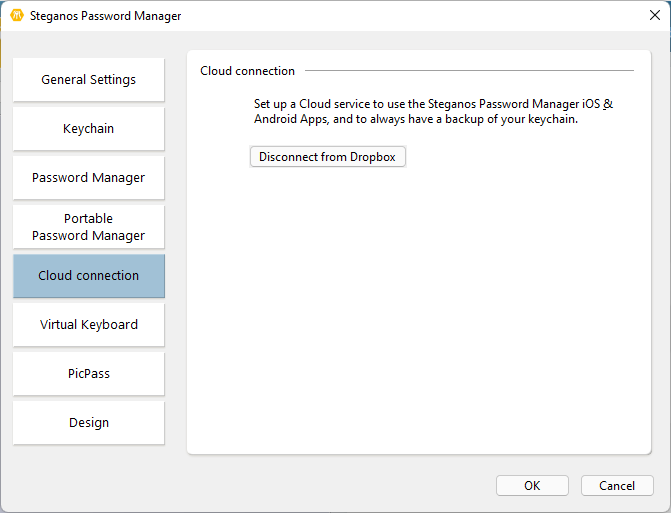Go to Portable Password Manager settings

(89, 227)
